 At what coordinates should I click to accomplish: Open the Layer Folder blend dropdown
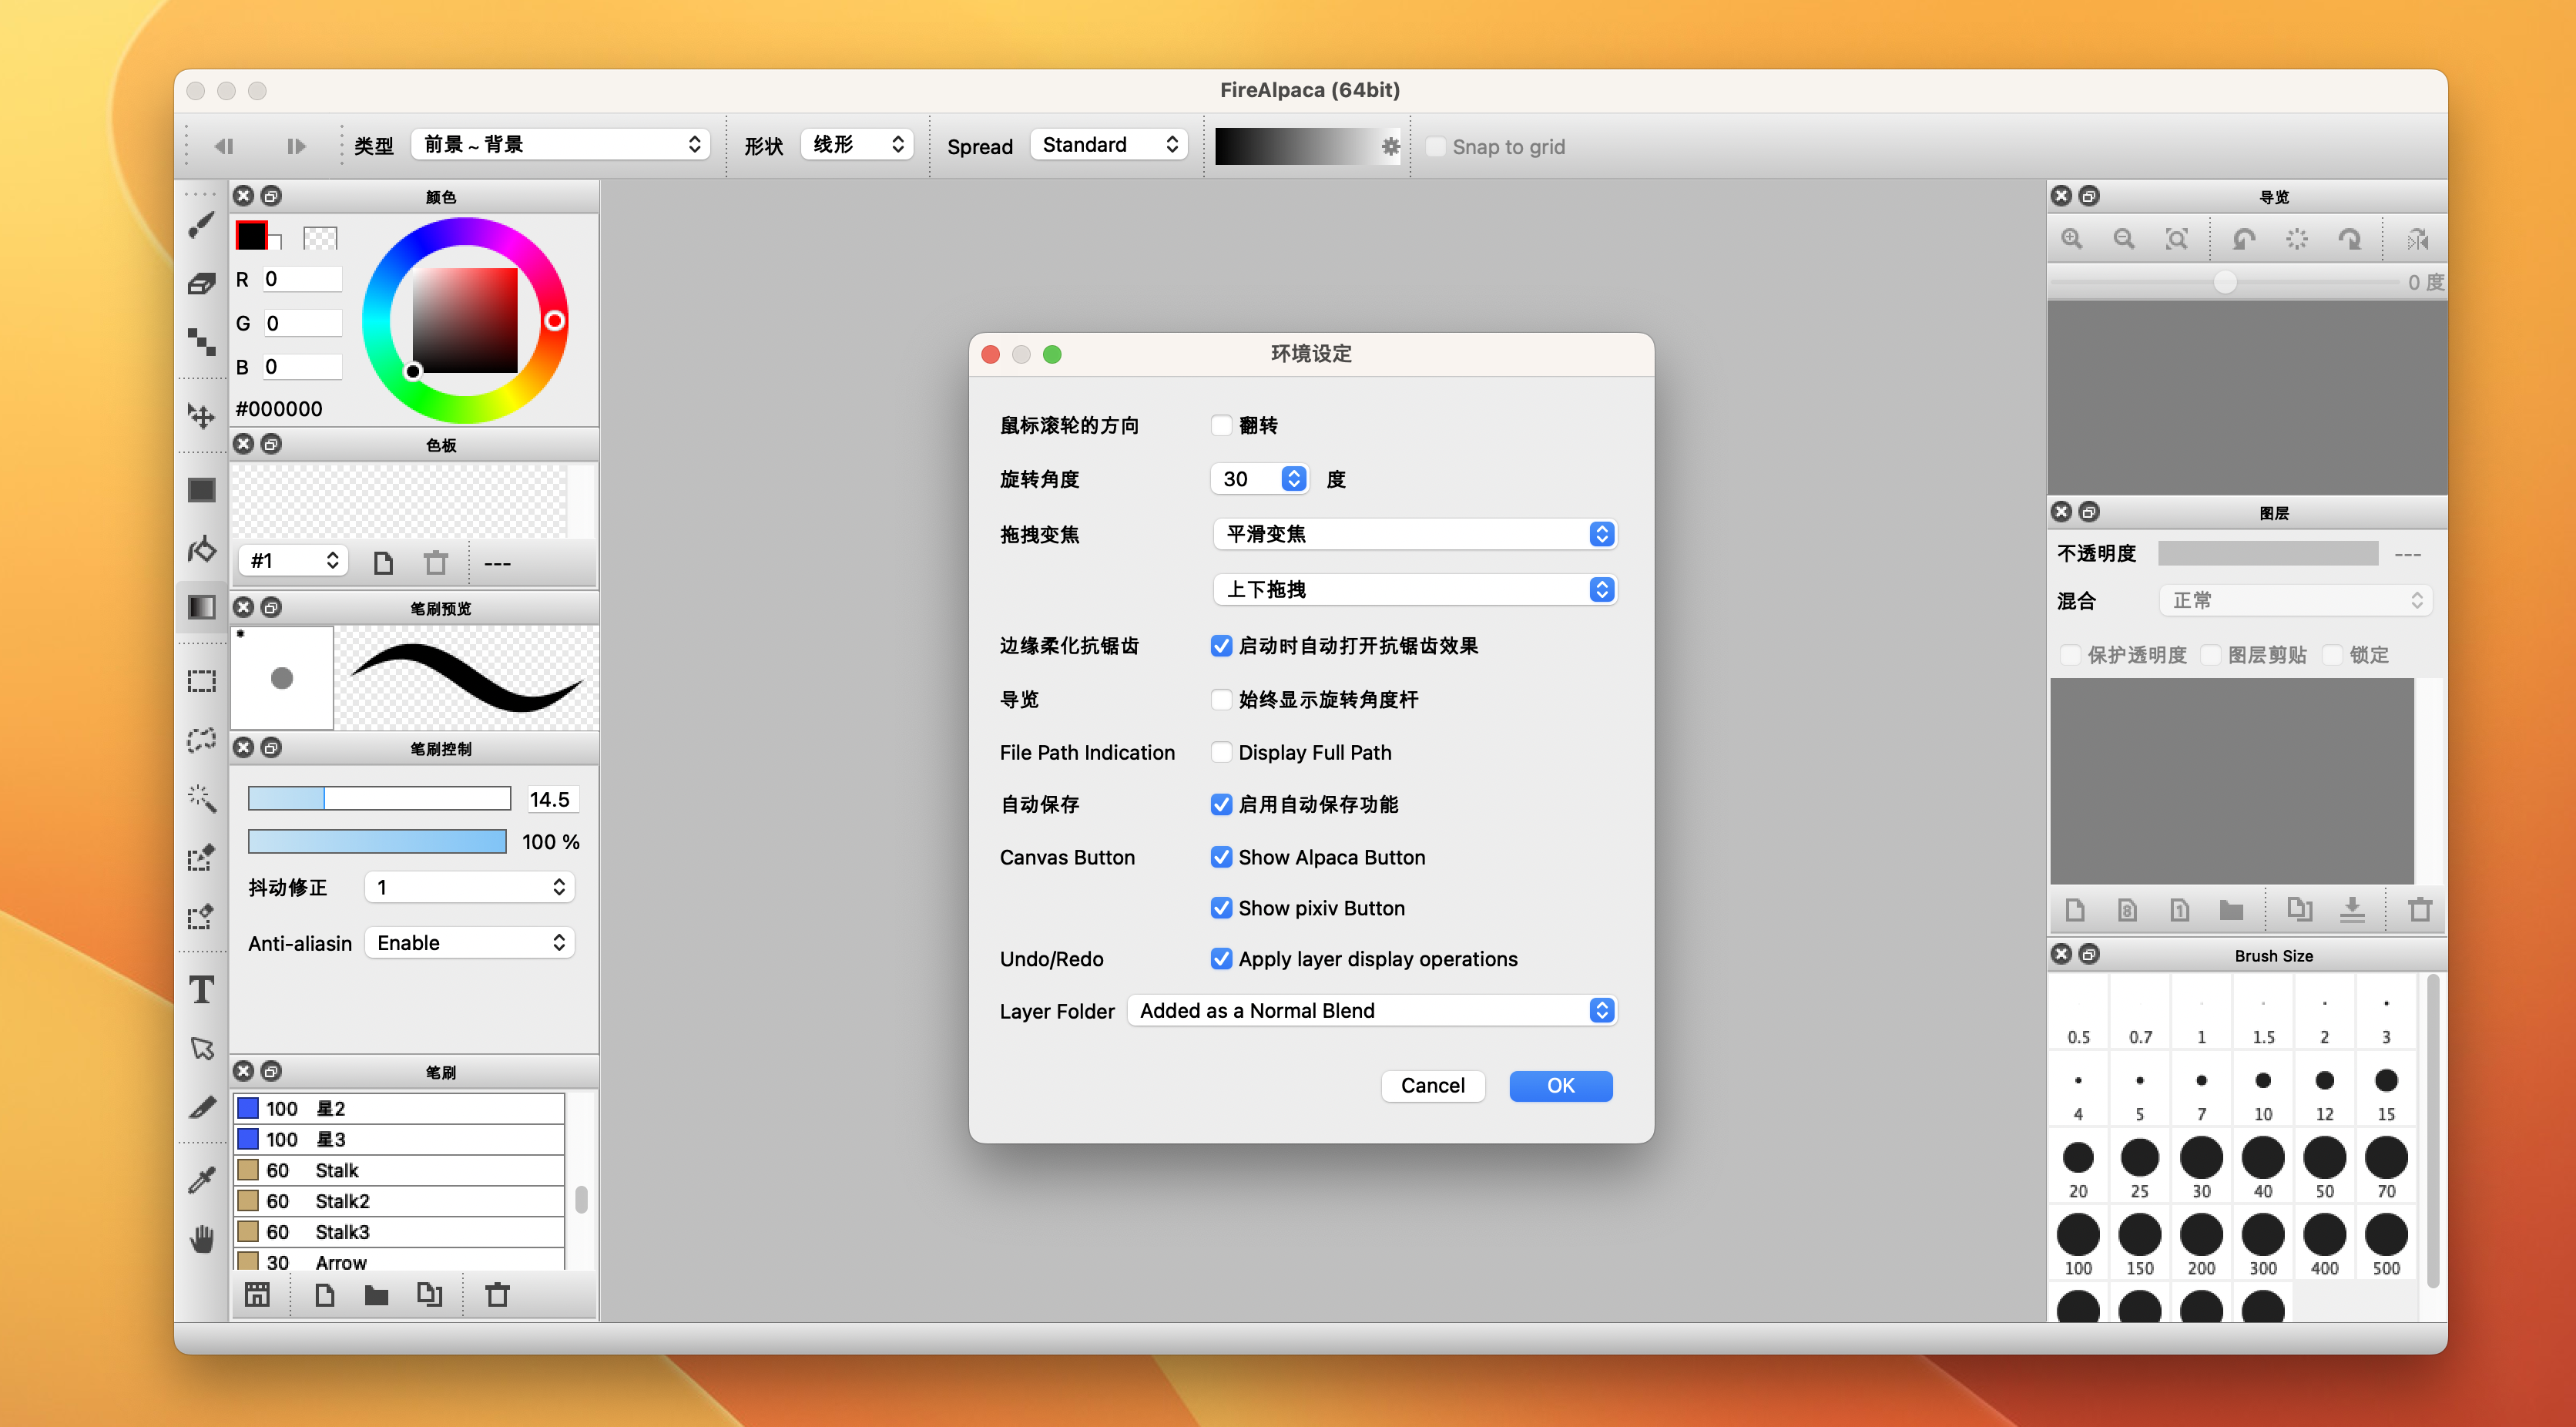[1371, 1010]
